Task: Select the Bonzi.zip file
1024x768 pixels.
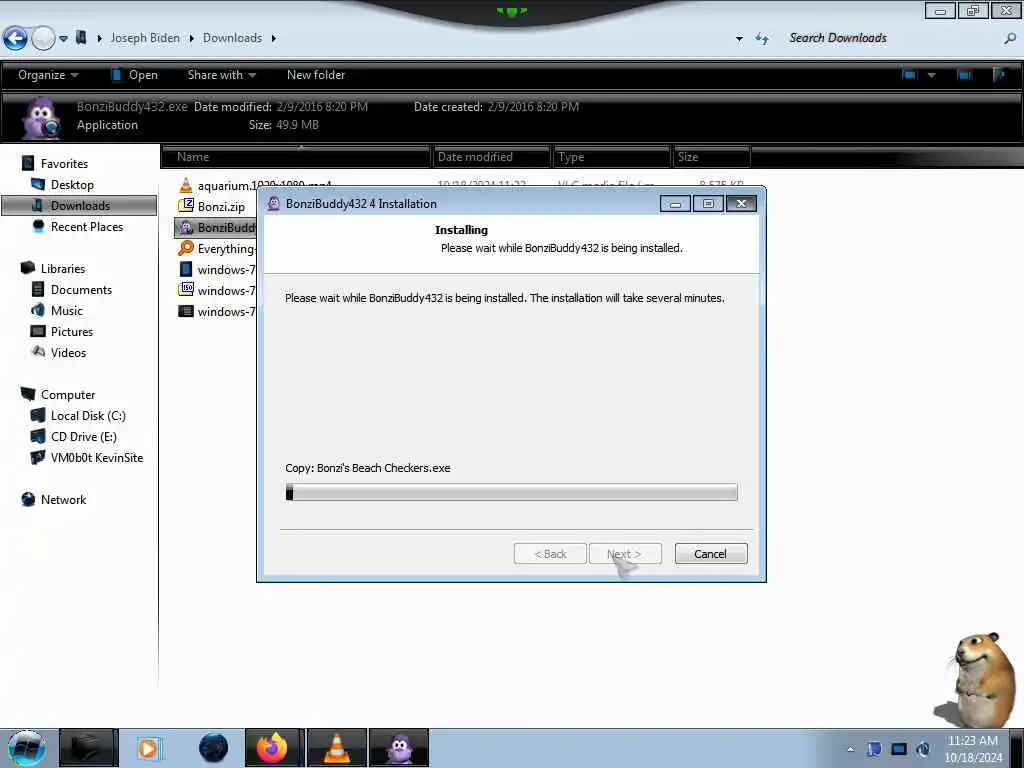Action: 221,206
